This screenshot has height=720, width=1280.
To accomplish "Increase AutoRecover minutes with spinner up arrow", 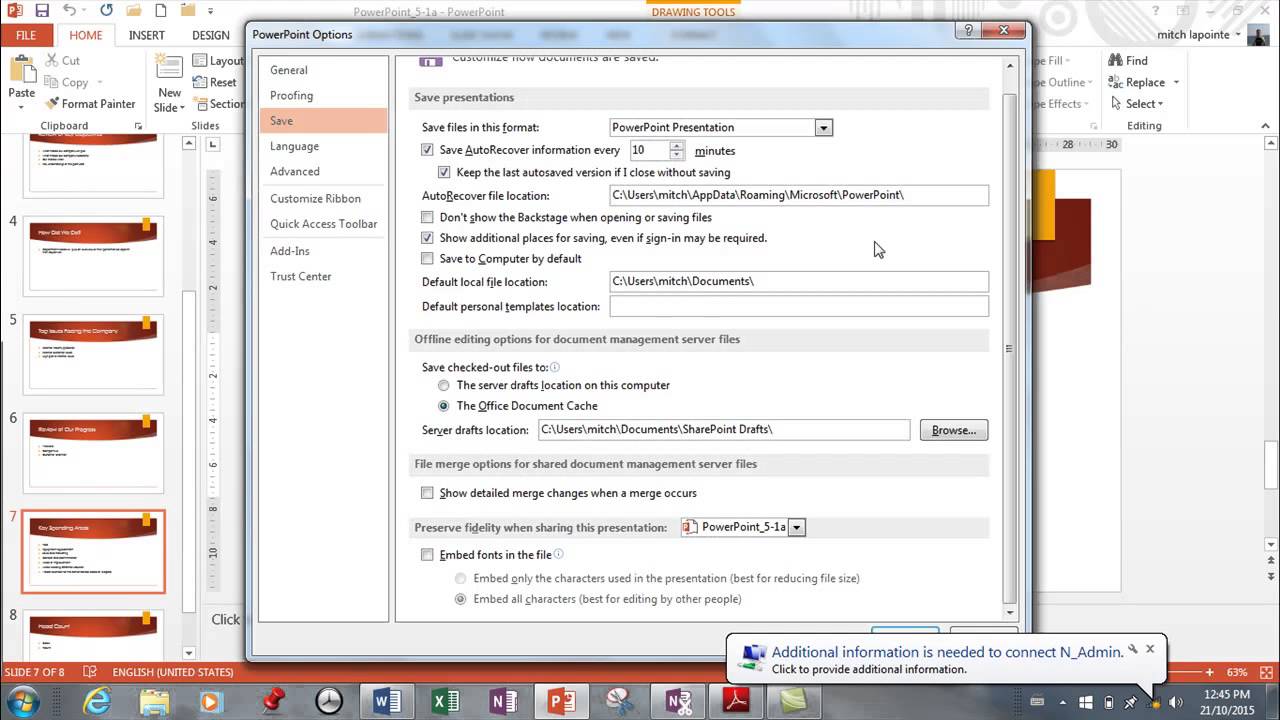I will point(677,146).
